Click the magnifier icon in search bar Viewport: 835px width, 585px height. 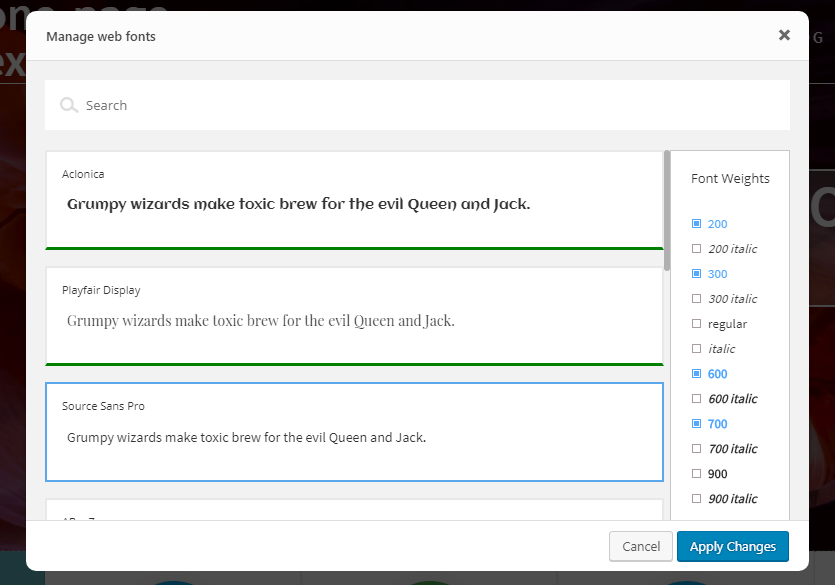69,105
